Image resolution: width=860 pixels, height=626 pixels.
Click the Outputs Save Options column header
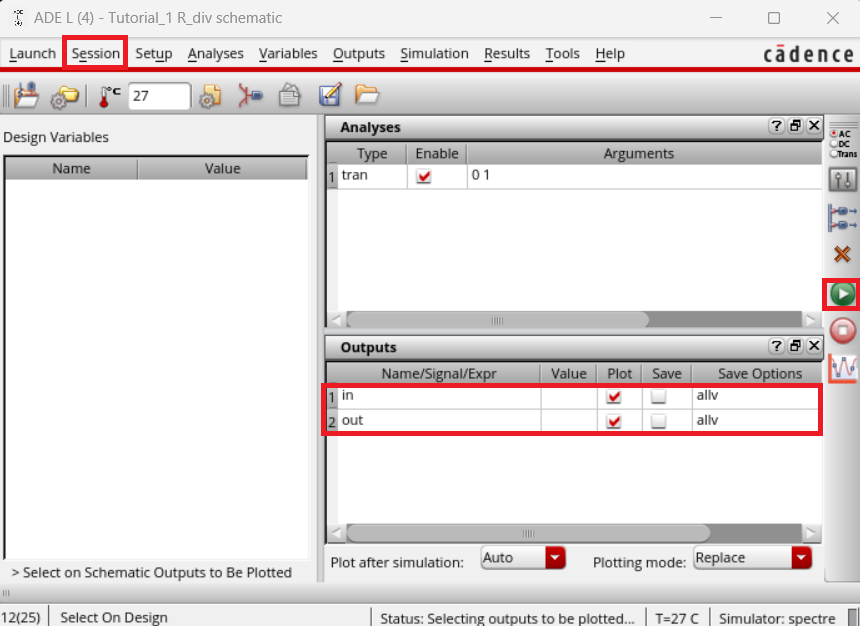760,374
